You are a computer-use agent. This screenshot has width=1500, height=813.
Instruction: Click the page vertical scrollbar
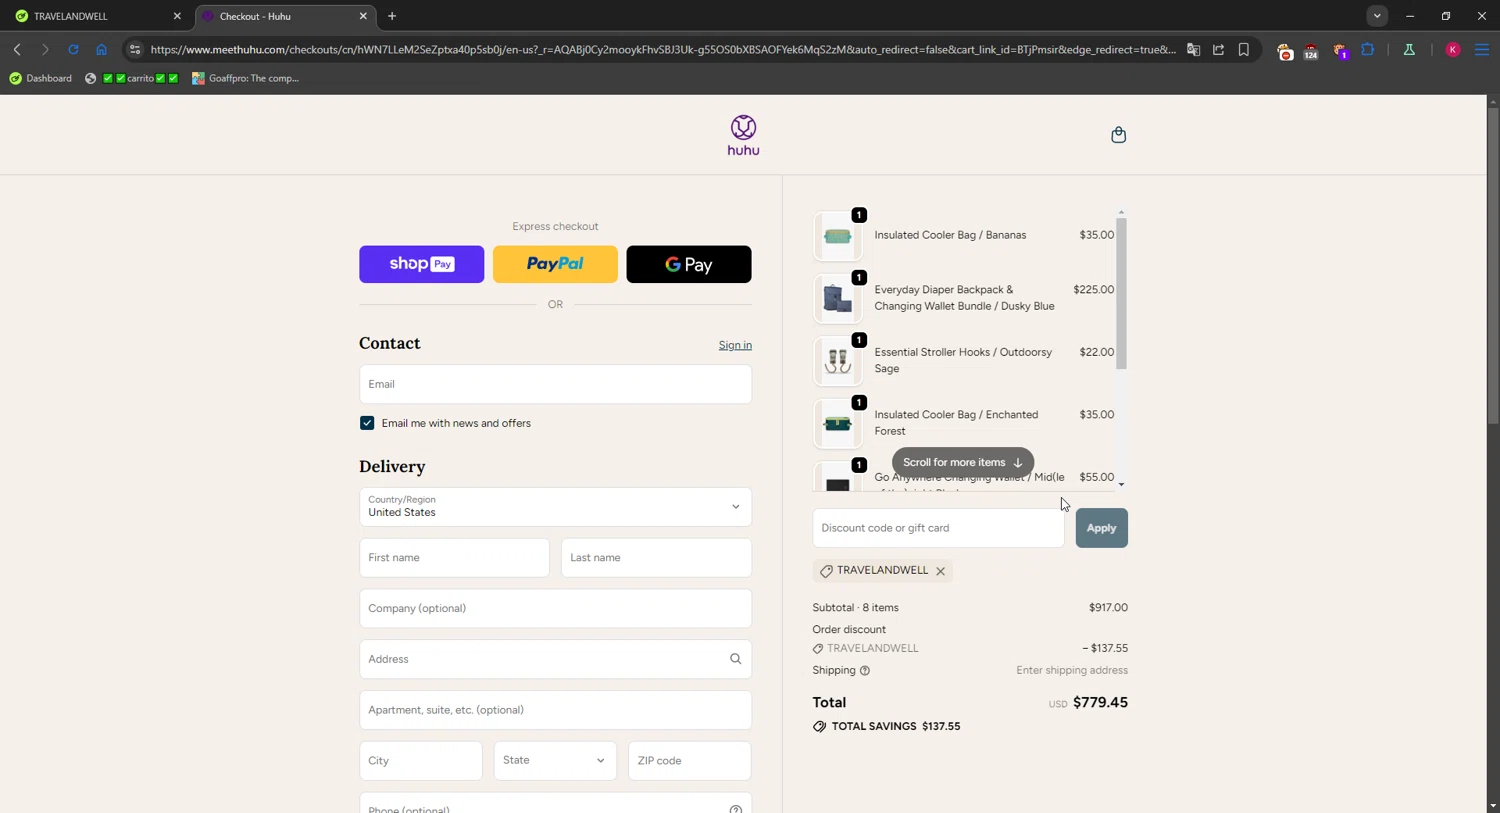pyautogui.click(x=1492, y=265)
